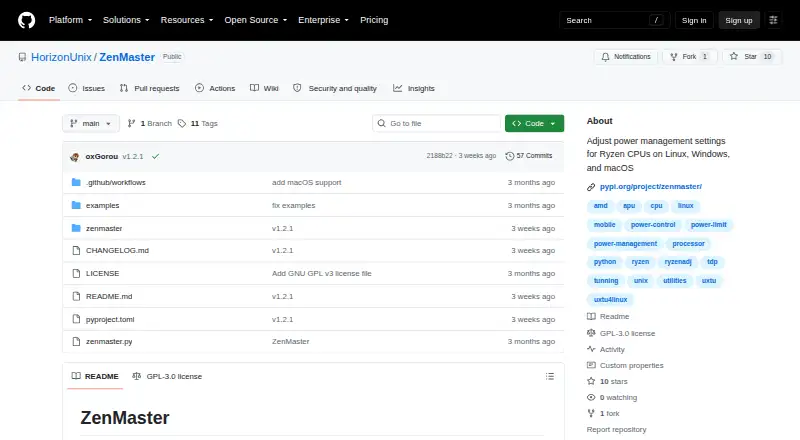Open oxGorou author link

pyautogui.click(x=102, y=156)
